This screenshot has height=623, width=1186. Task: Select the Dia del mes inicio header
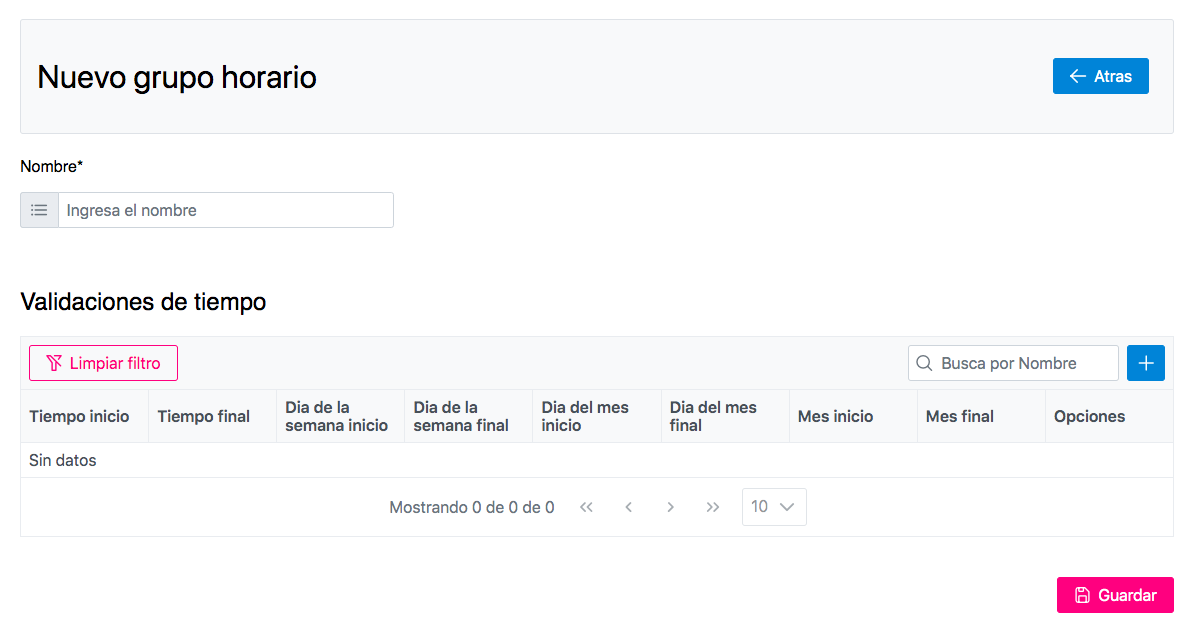[x=586, y=416]
